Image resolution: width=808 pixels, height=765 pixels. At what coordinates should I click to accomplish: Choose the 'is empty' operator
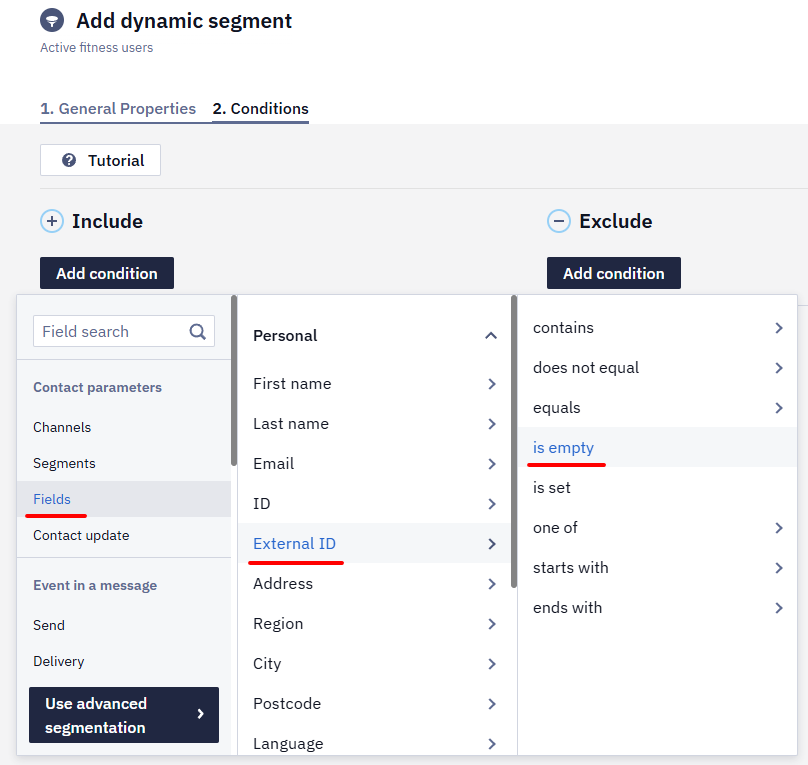pyautogui.click(x=658, y=447)
